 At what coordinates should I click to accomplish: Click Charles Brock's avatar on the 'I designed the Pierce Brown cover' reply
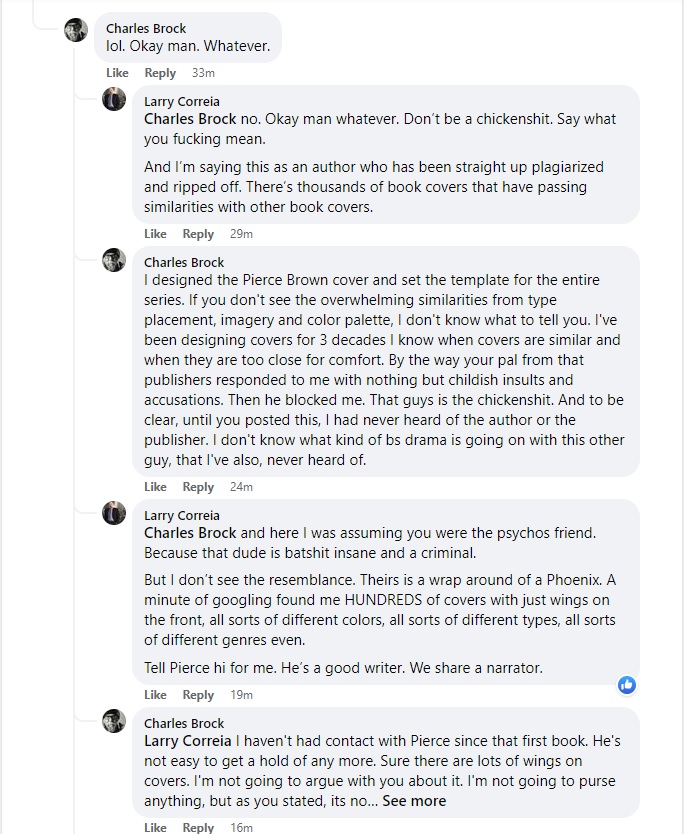click(x=114, y=260)
